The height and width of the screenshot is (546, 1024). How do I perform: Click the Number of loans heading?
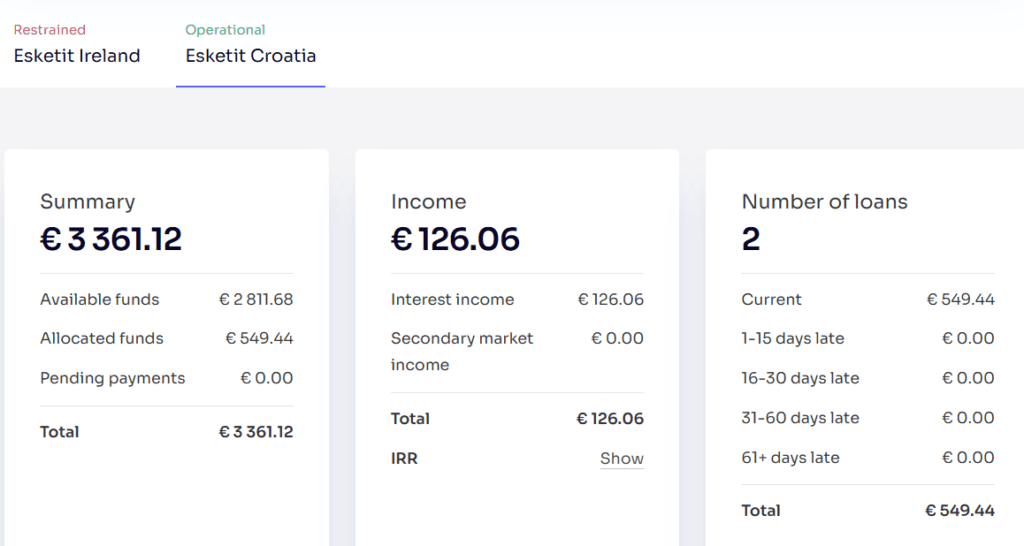point(824,202)
